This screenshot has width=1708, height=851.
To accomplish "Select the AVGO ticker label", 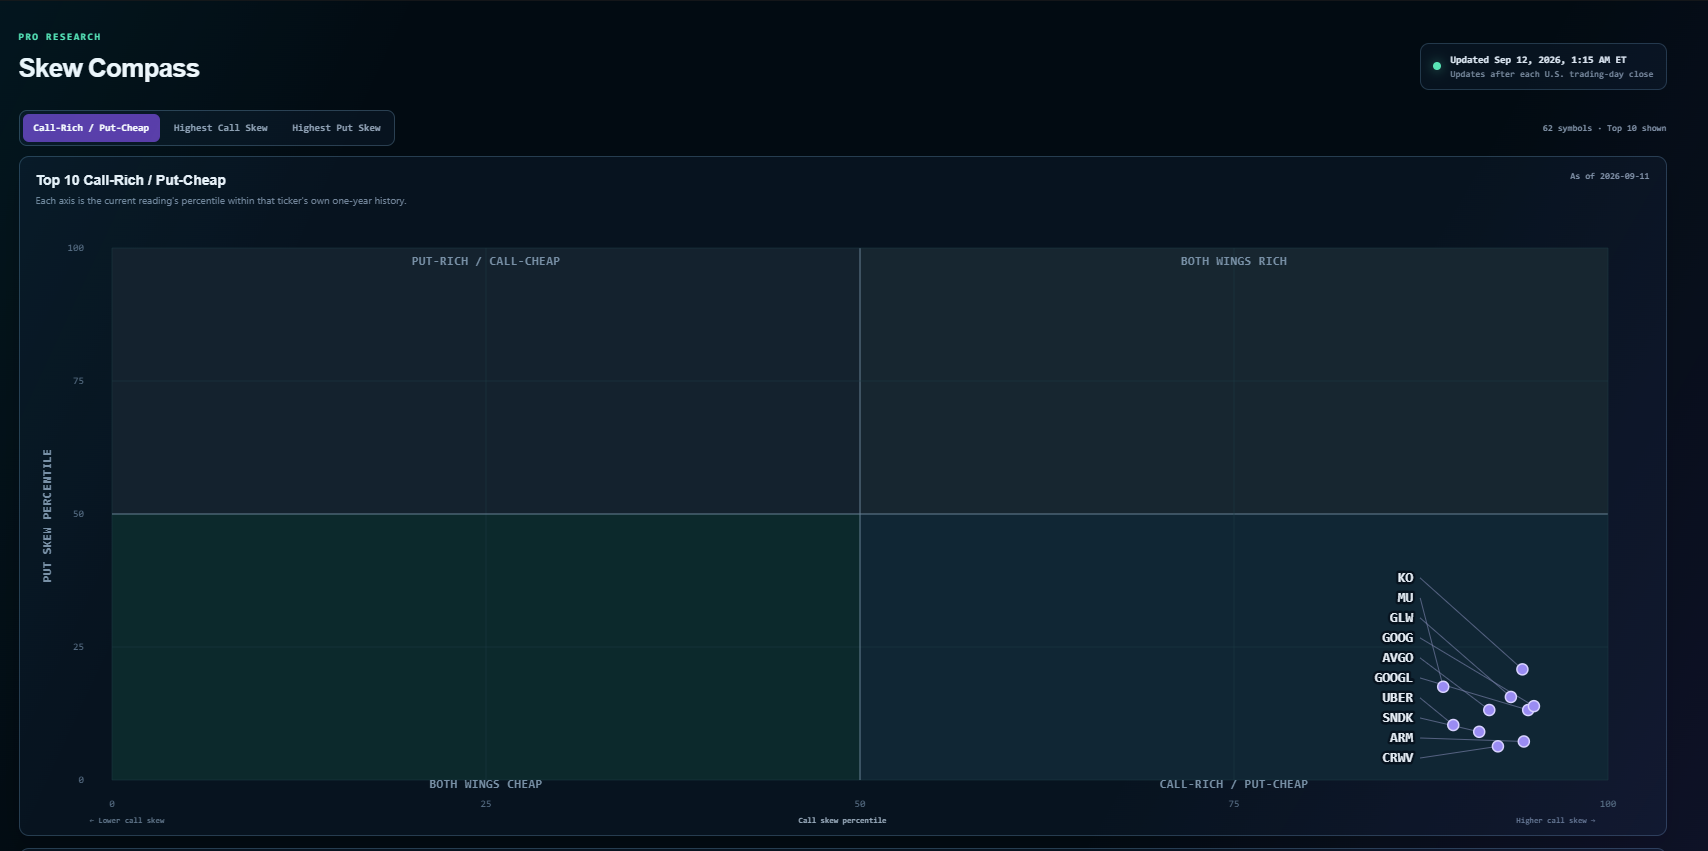I will (1397, 658).
